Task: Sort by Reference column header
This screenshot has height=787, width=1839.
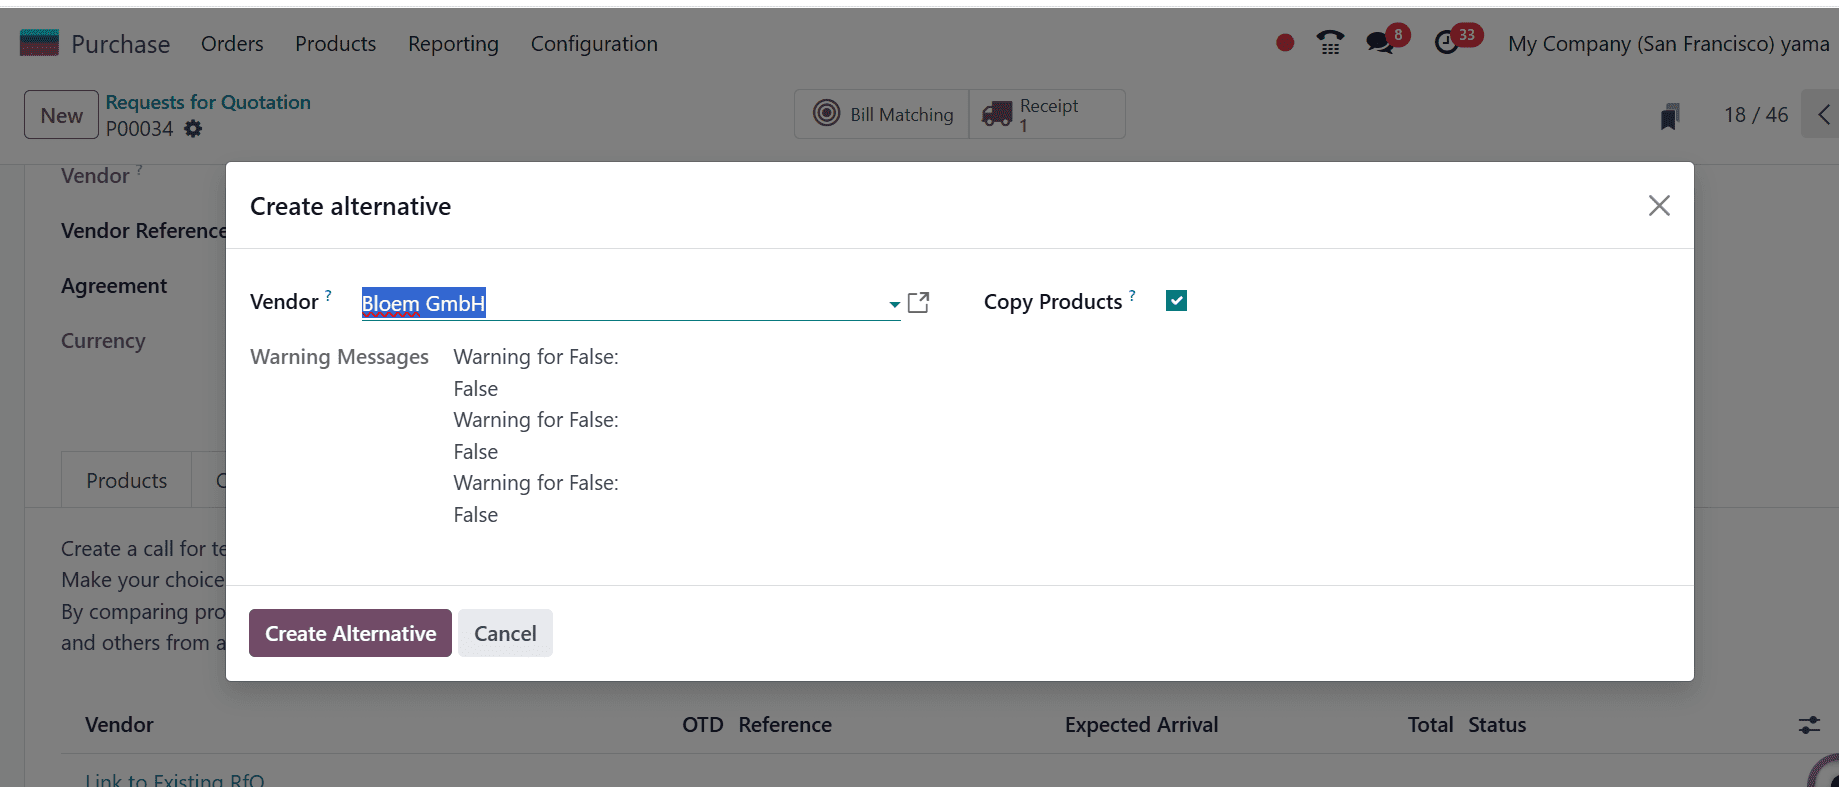Action: tap(785, 725)
